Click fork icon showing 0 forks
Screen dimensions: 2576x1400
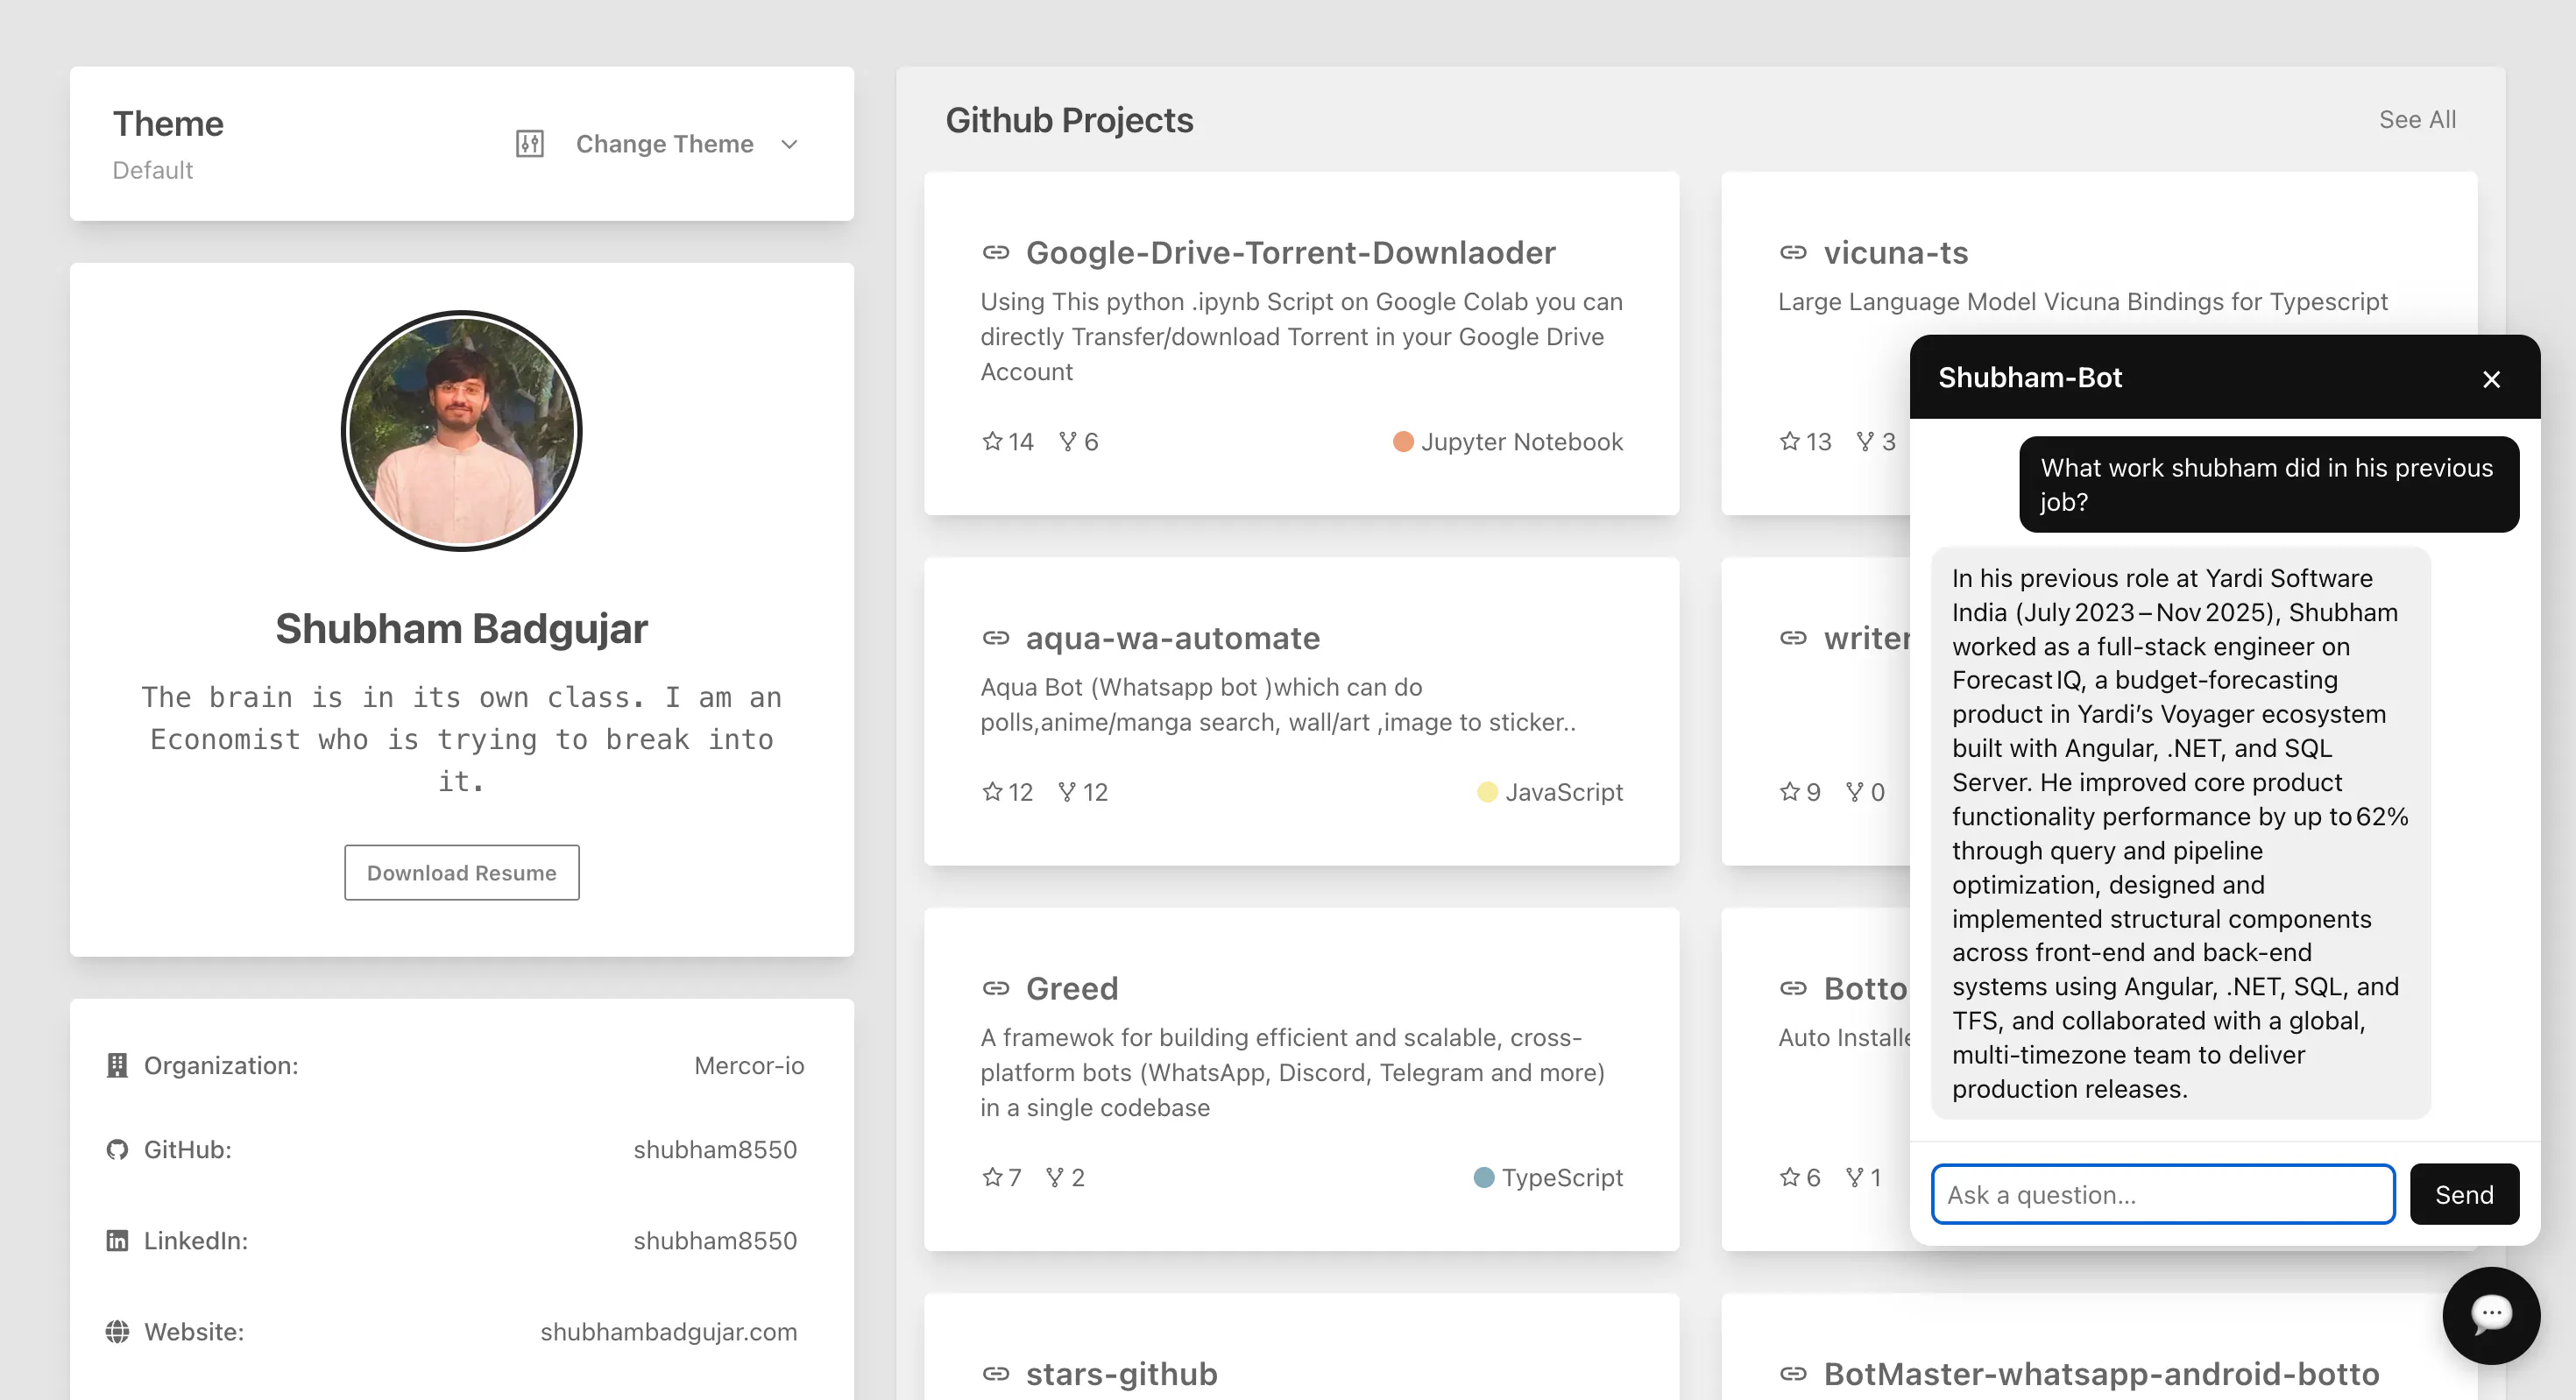[x=1855, y=791]
